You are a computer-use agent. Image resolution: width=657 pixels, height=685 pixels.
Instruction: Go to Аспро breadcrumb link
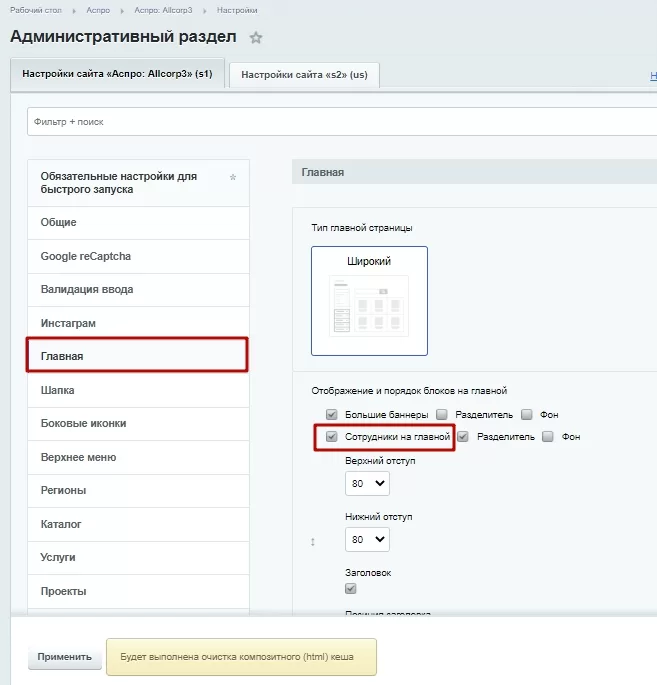coord(98,10)
